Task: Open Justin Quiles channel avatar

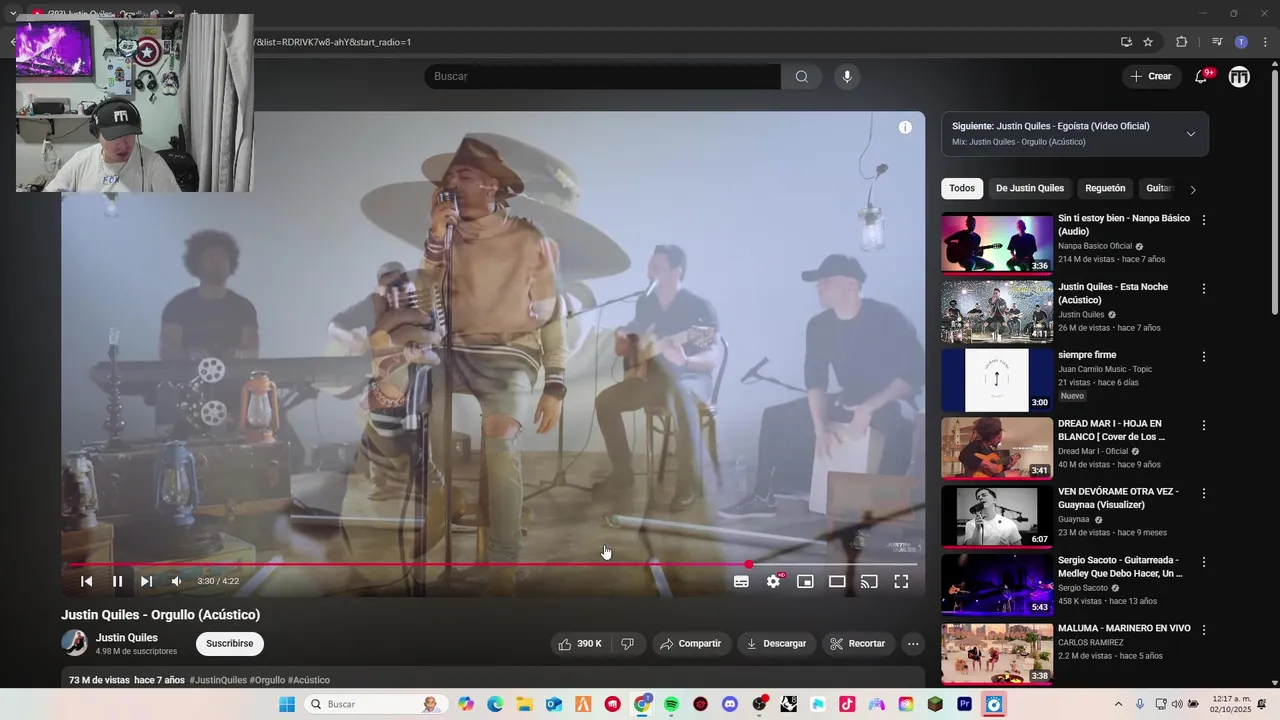Action: tap(74, 643)
